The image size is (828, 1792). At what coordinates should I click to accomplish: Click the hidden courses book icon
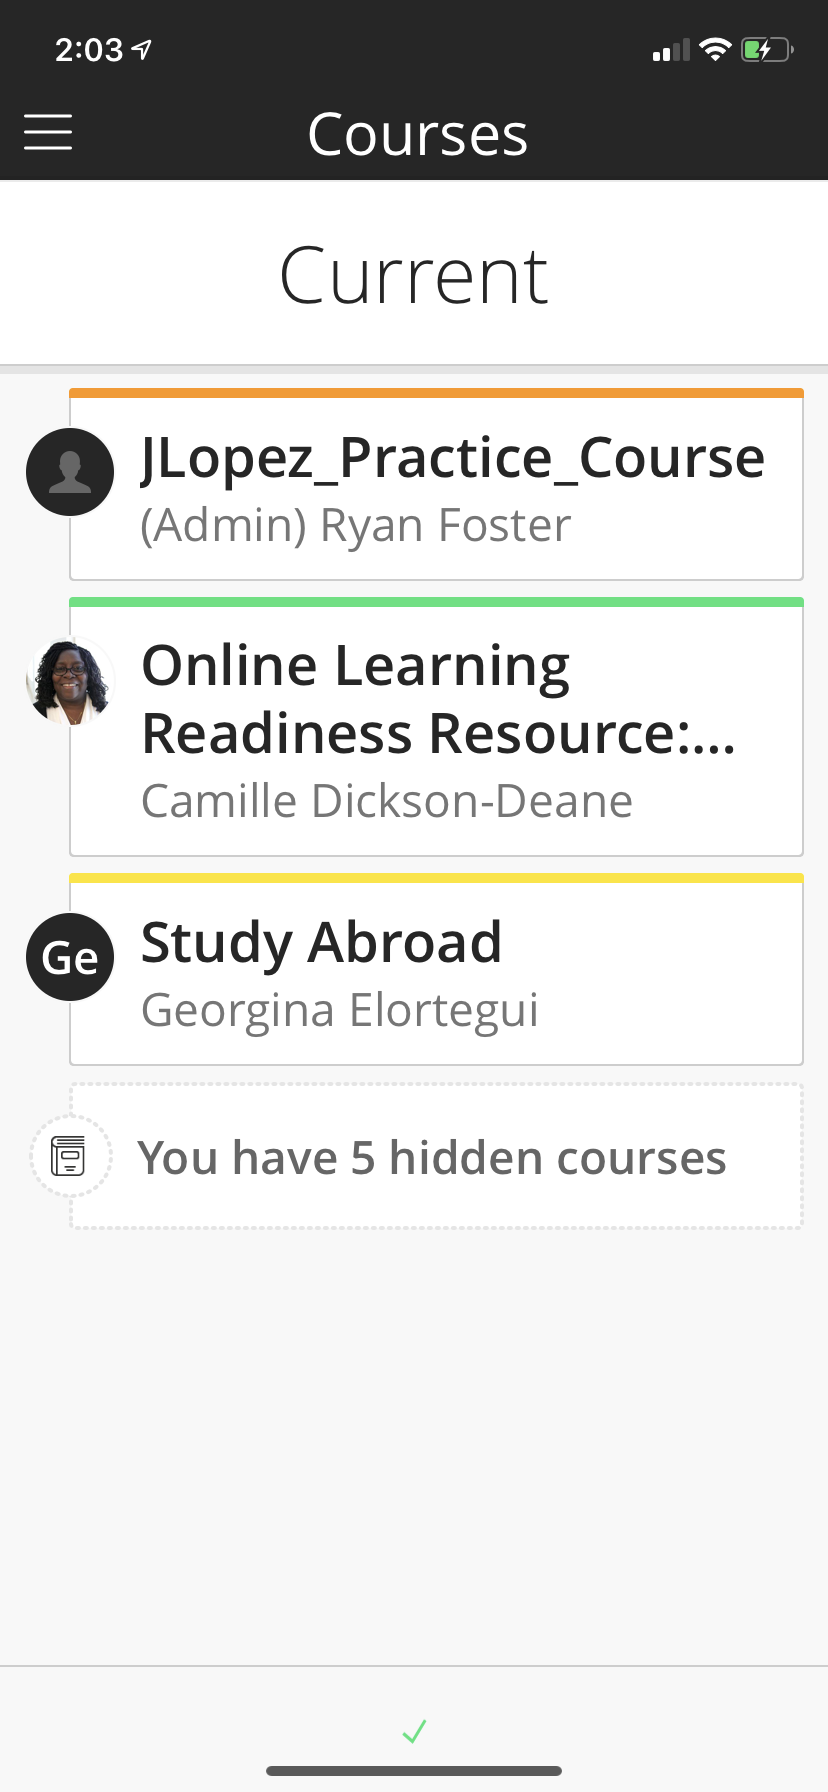click(69, 1156)
